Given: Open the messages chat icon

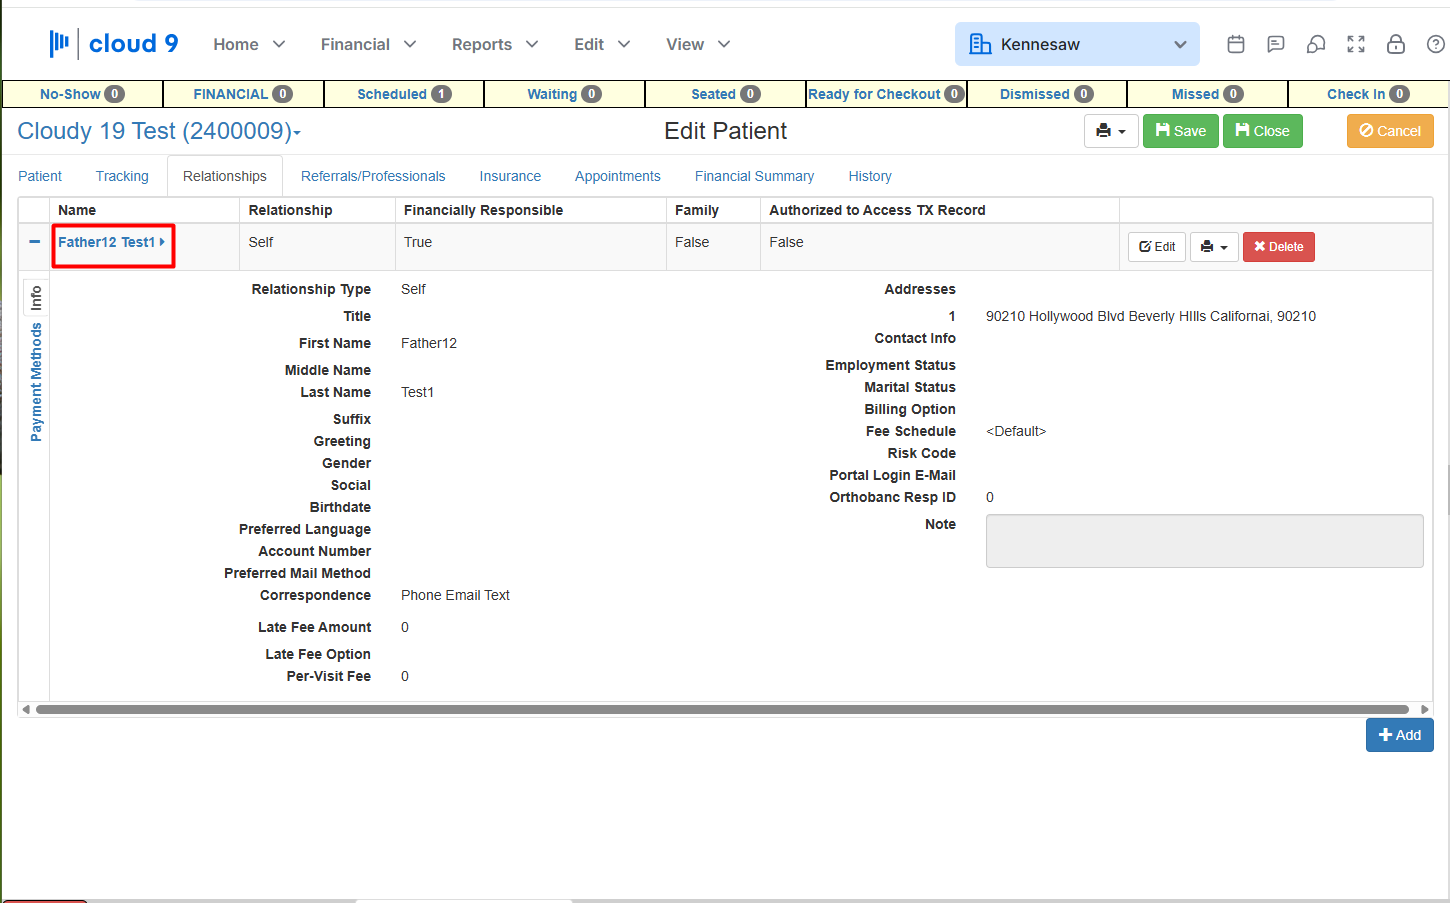Looking at the screenshot, I should [1276, 44].
